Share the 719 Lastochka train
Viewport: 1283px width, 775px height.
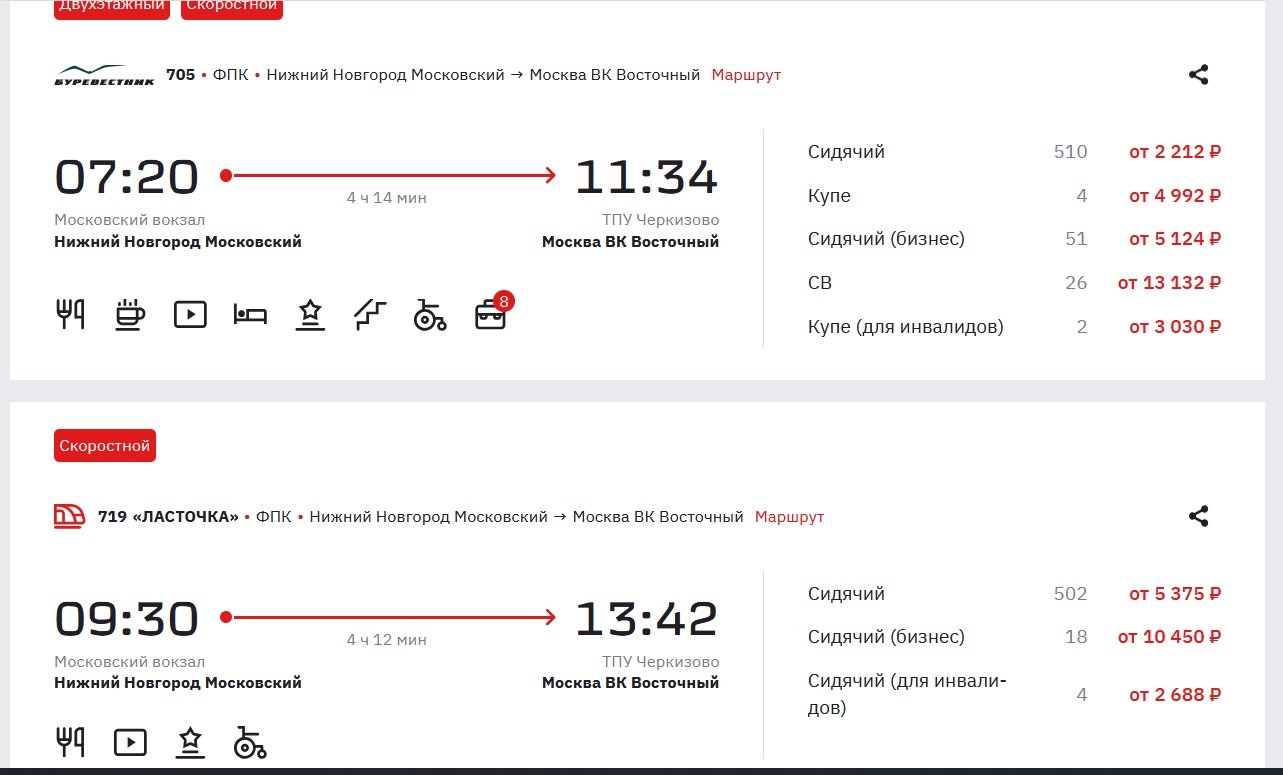coord(1198,517)
